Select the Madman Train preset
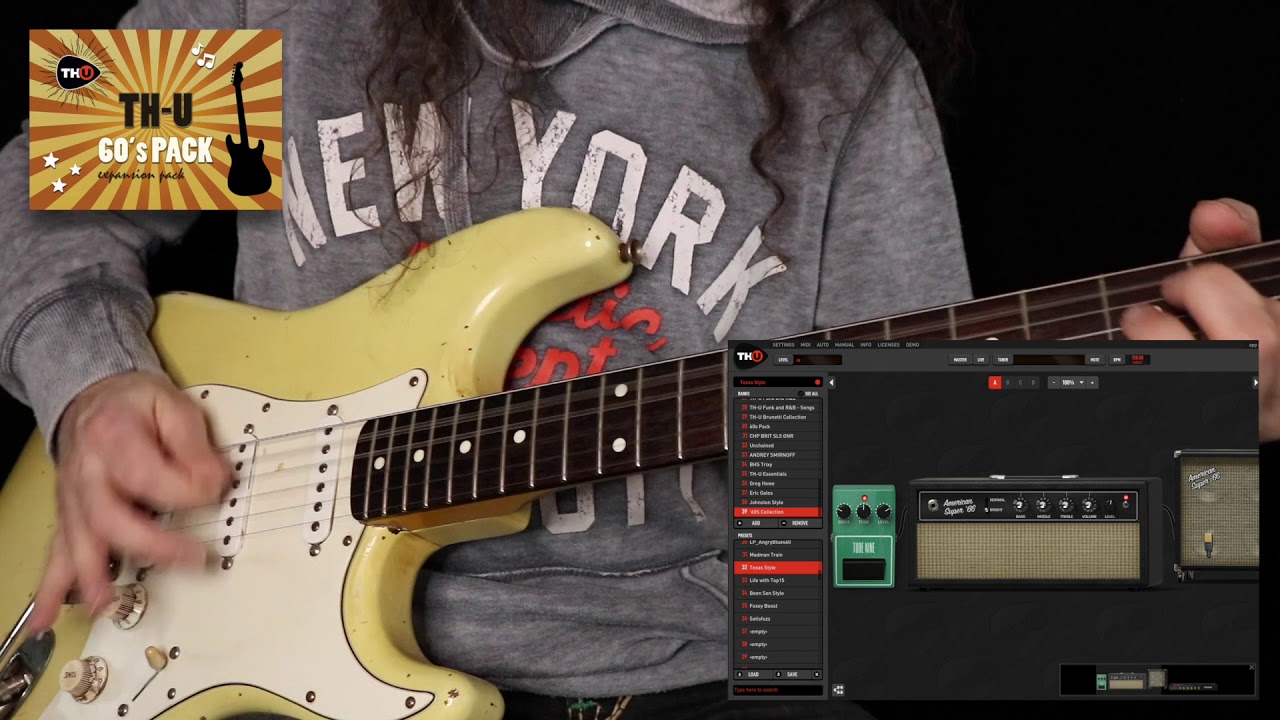Screen dimensions: 1280x720 point(778,555)
